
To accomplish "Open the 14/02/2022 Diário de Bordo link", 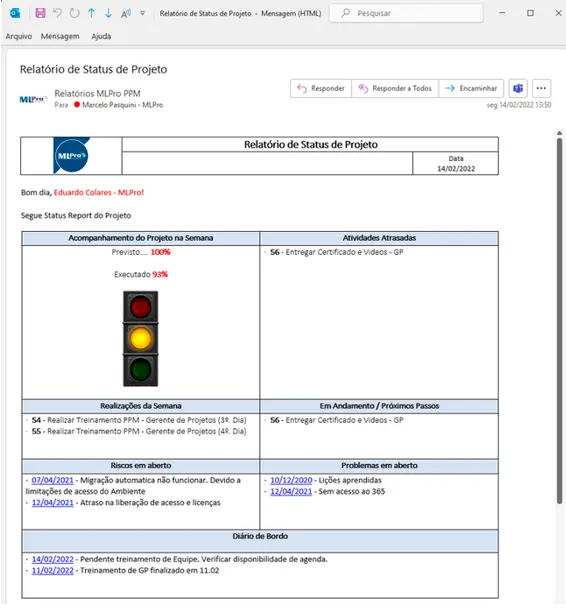I will [52, 559].
